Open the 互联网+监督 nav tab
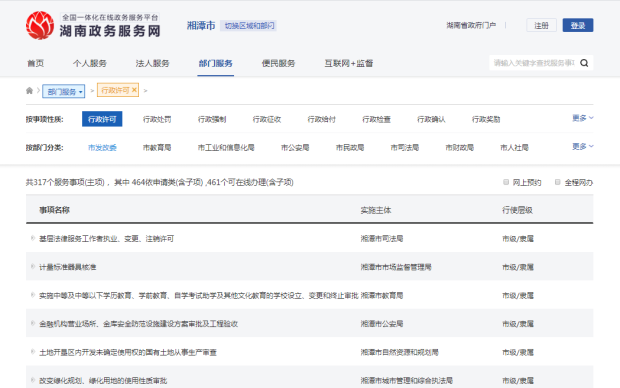Viewport: 620px width, 388px height. 349,63
